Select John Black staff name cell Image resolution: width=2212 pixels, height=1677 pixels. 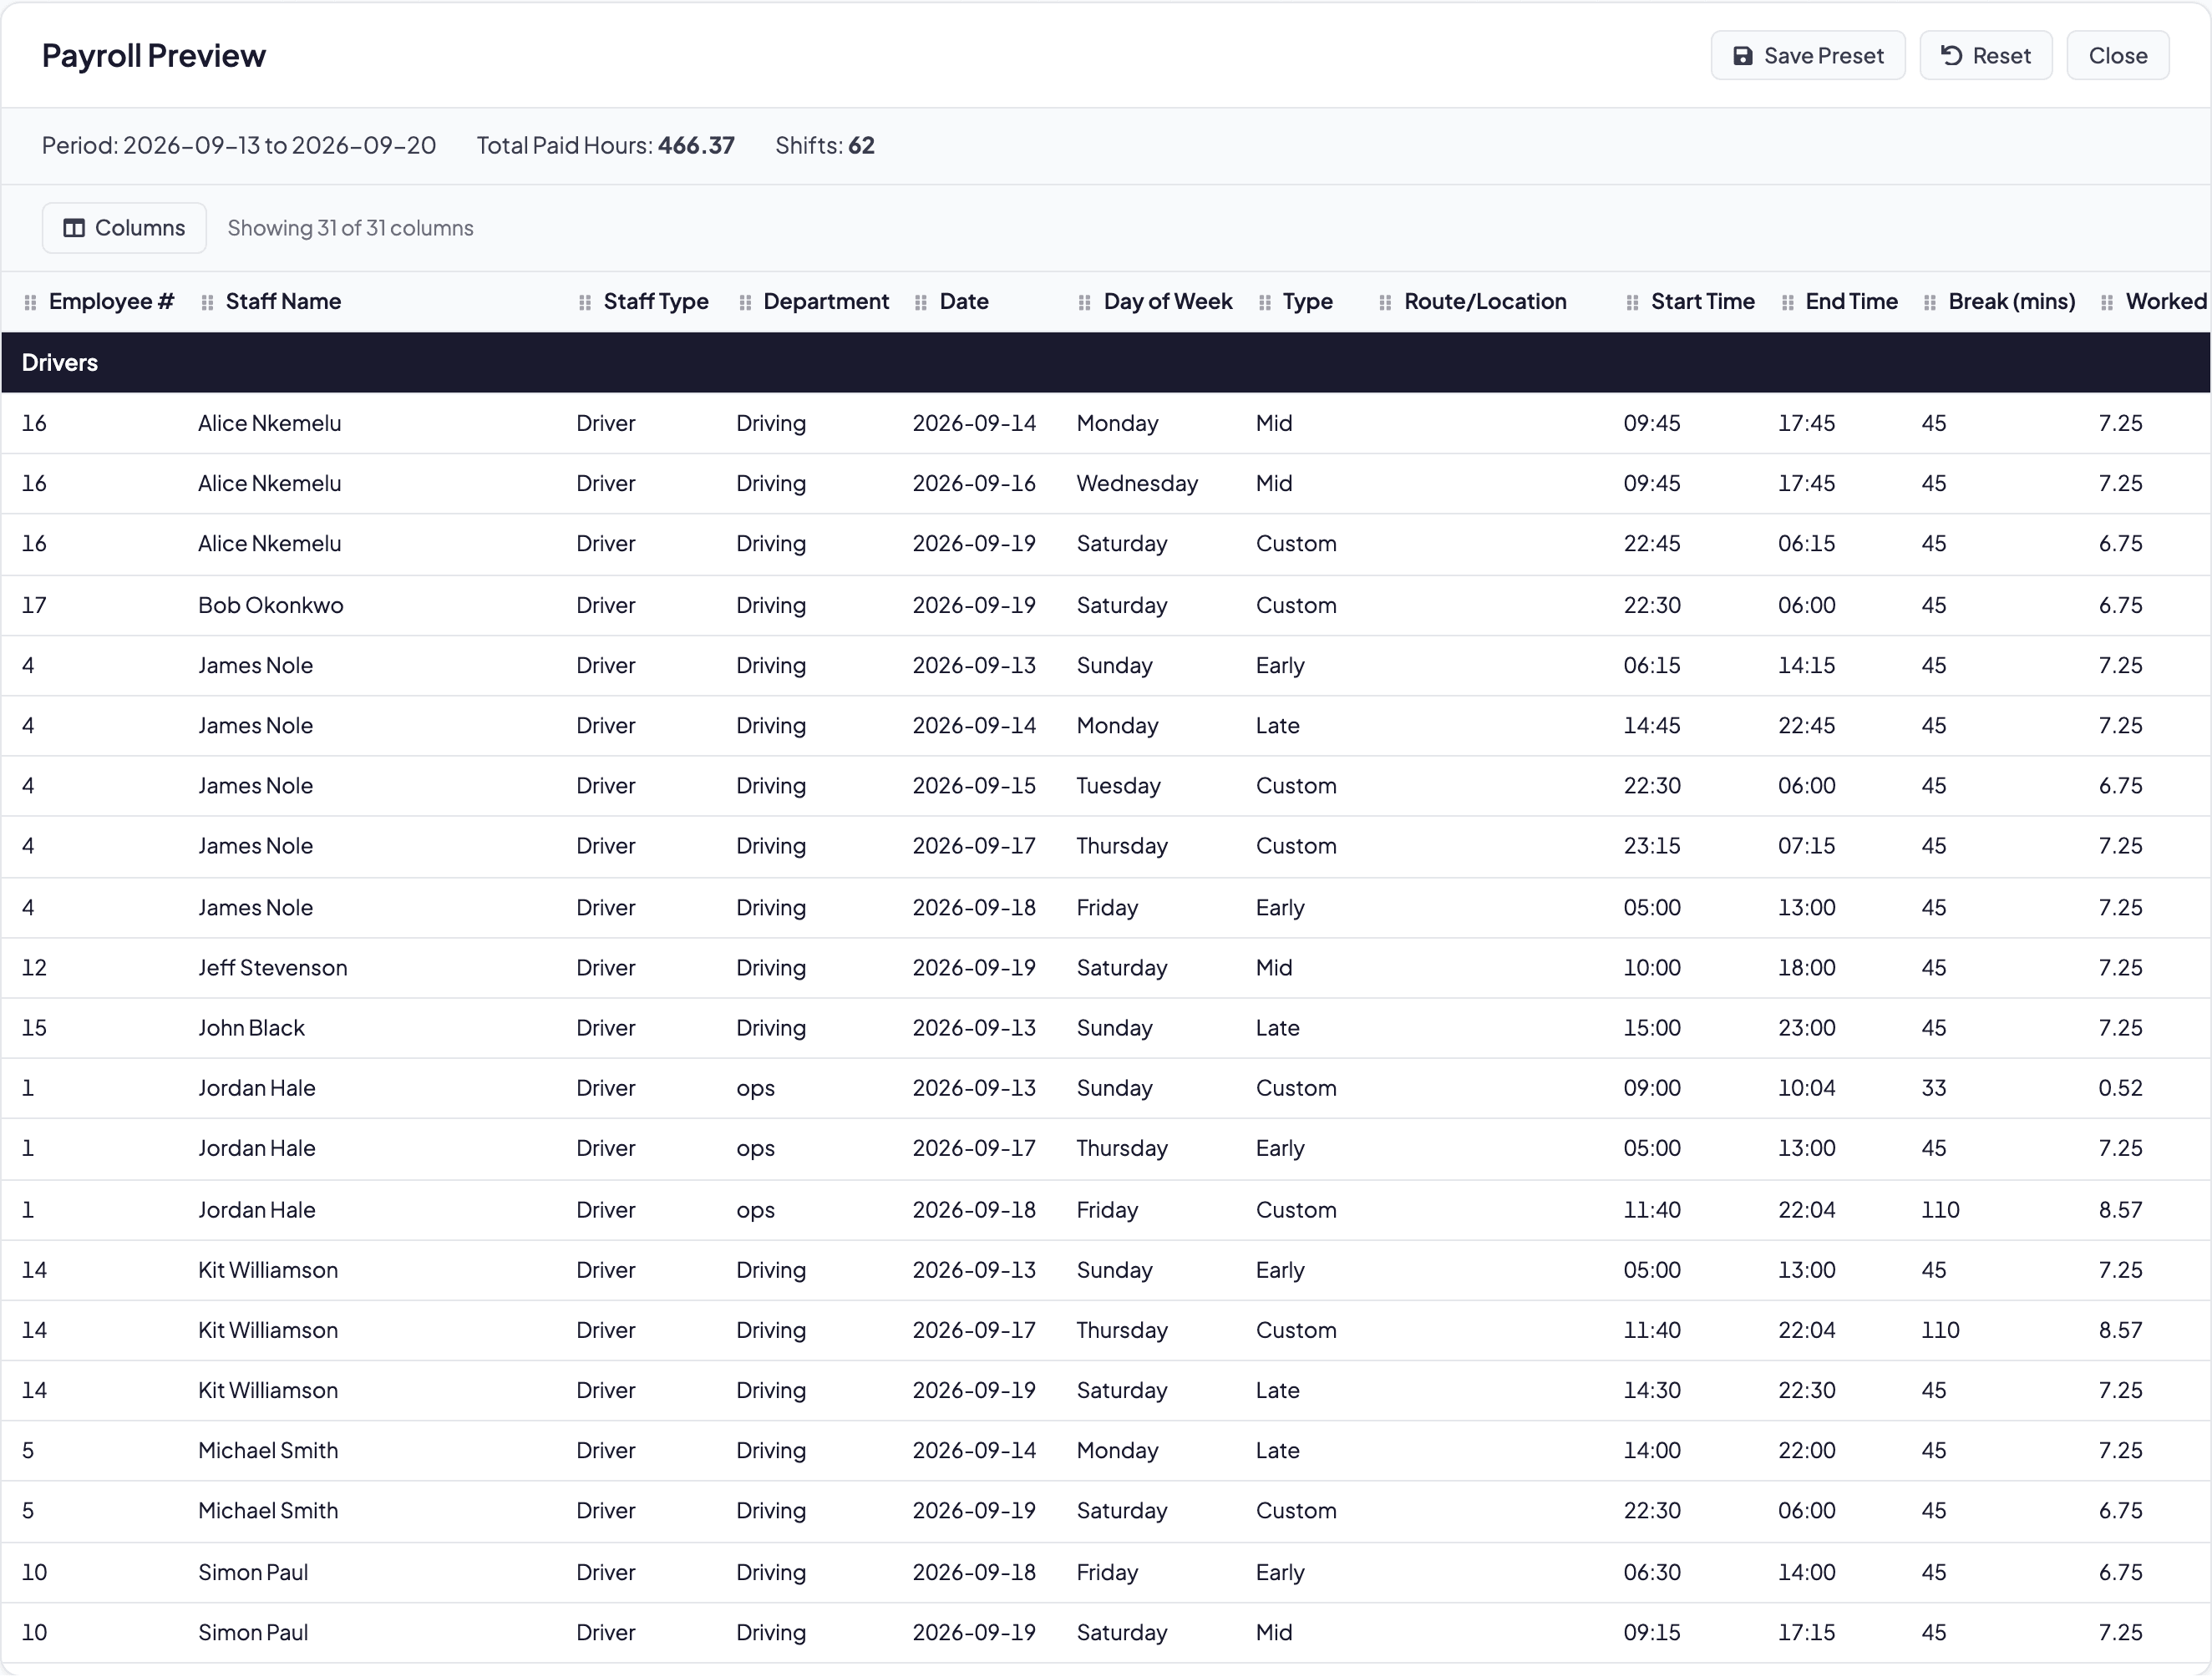[x=251, y=1028]
